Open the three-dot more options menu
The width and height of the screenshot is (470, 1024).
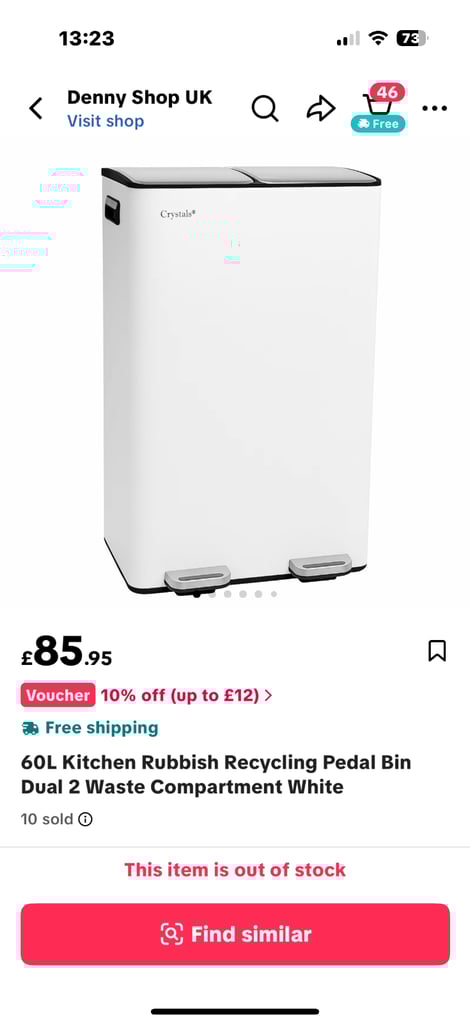tap(435, 108)
